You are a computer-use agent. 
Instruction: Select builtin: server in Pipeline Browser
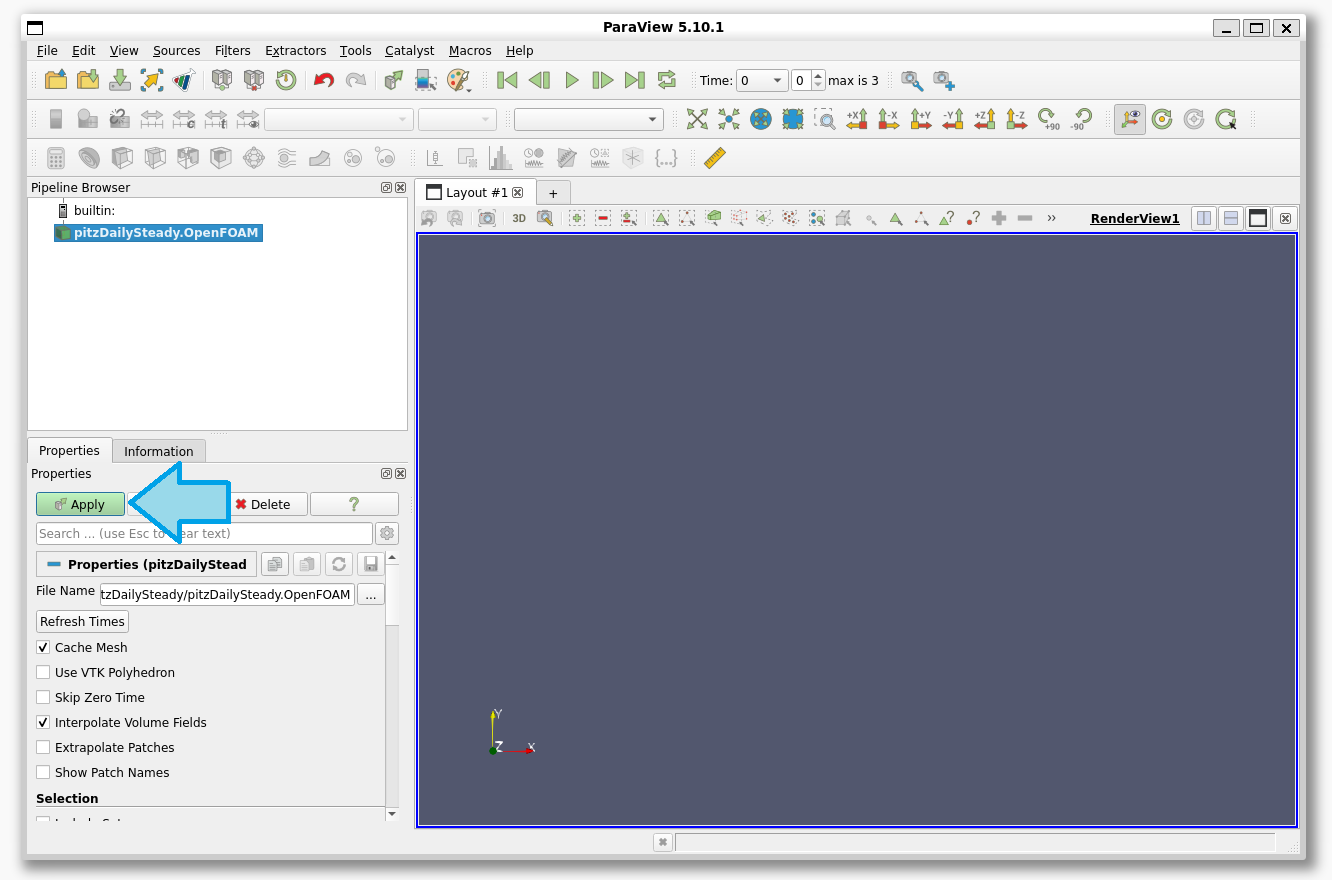pyautogui.click(x=94, y=211)
